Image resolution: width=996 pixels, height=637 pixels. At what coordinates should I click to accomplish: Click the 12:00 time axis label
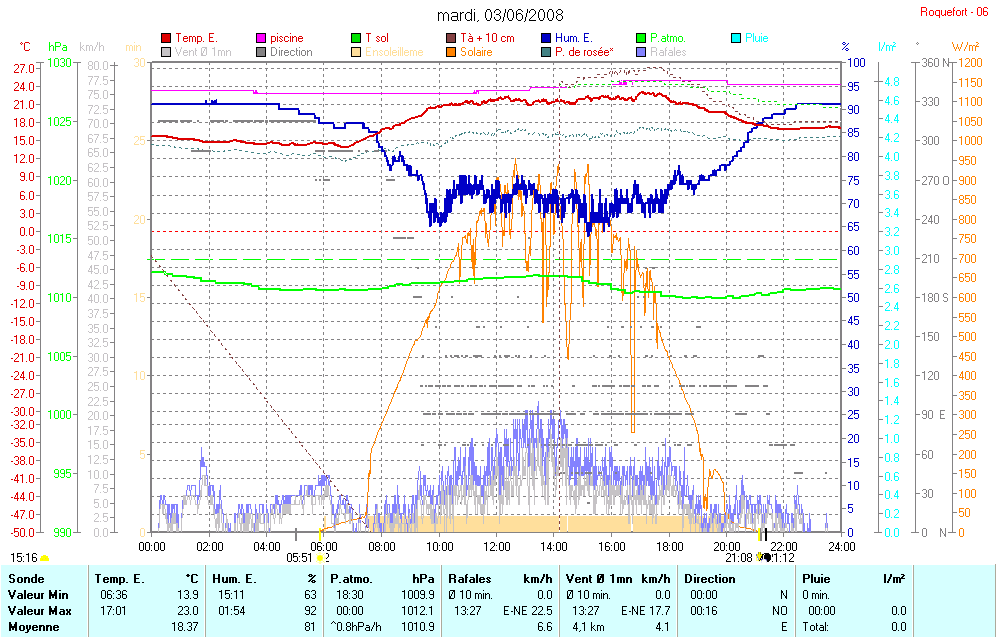496,547
